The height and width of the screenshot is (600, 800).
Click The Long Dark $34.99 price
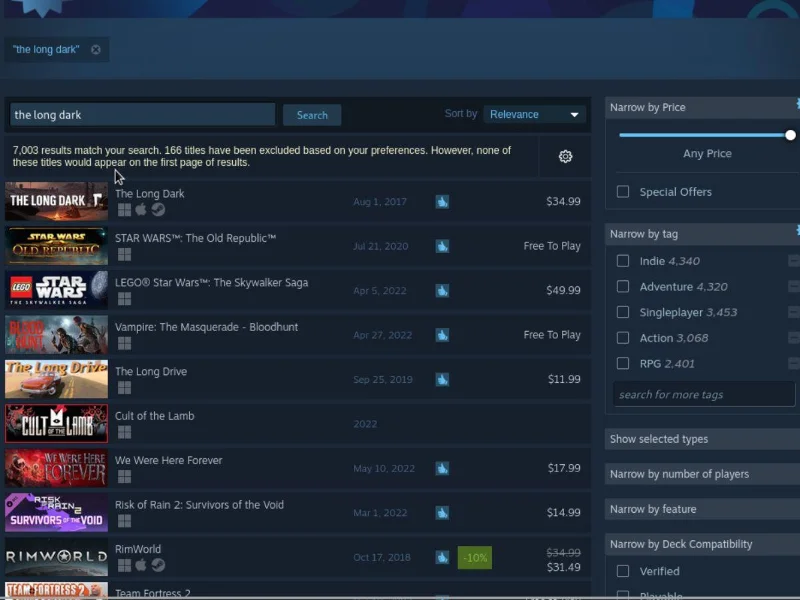point(563,201)
